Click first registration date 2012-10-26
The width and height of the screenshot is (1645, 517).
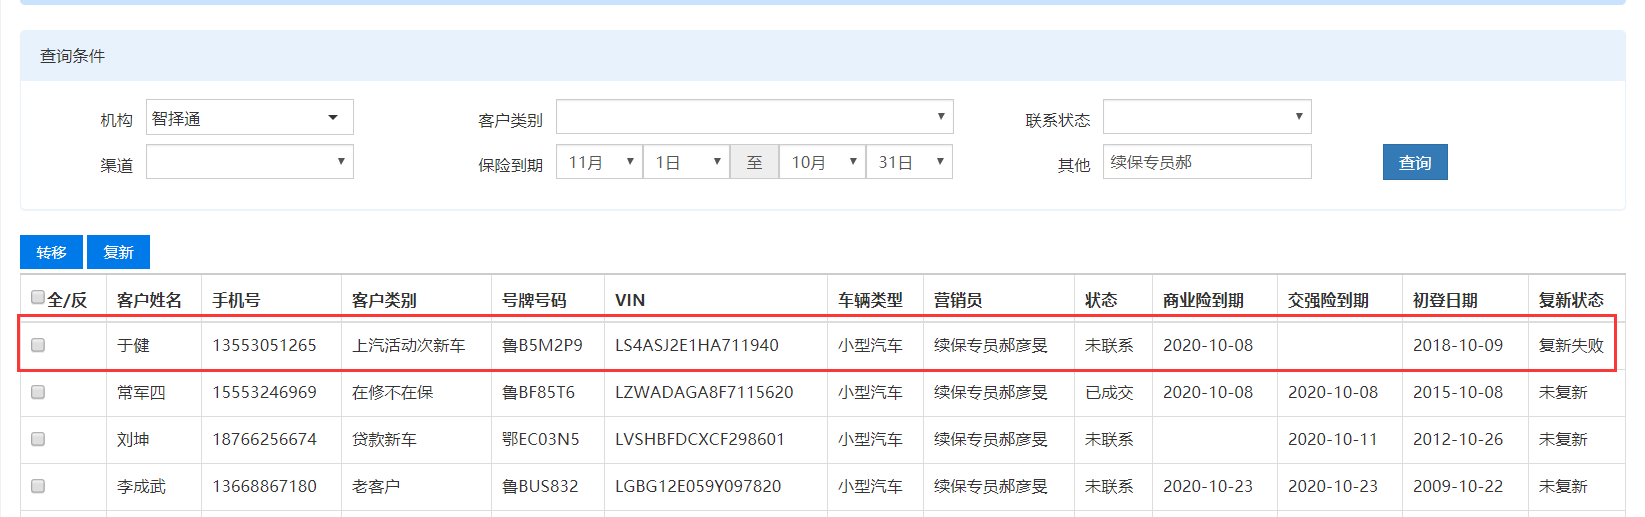(x=1458, y=439)
